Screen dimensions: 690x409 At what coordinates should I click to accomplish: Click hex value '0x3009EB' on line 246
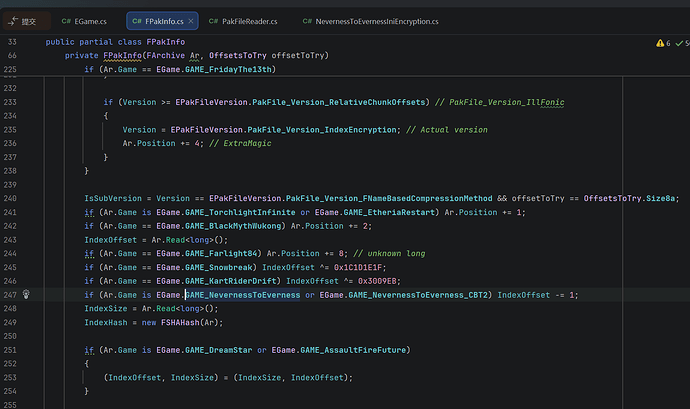[x=377, y=281]
